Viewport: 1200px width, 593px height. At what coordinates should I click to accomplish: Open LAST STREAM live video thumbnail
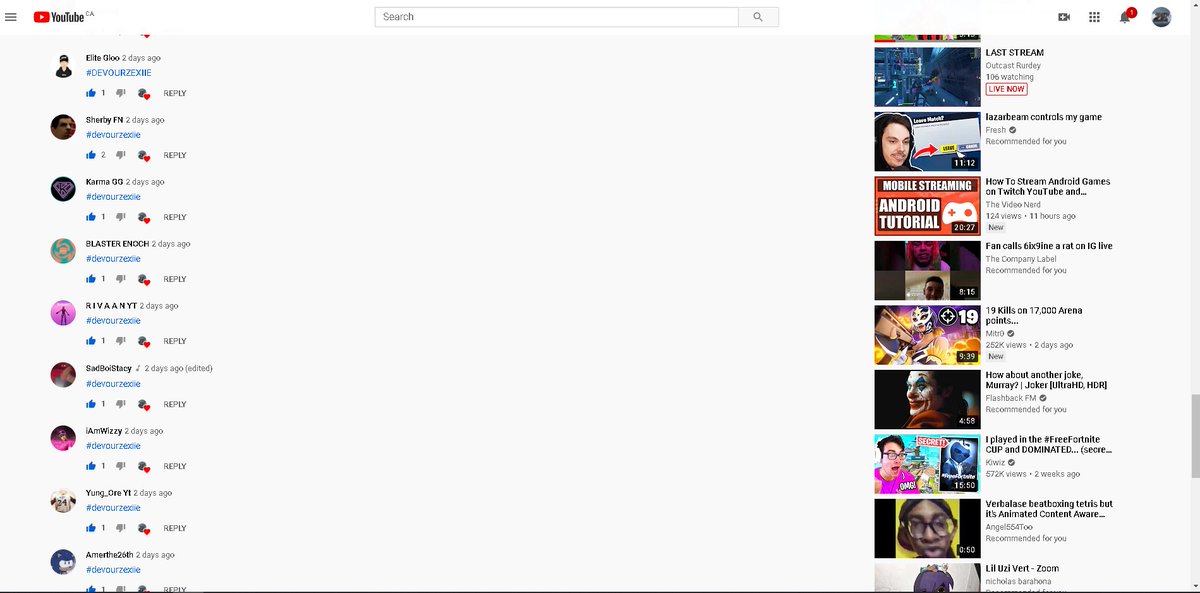click(x=926, y=77)
